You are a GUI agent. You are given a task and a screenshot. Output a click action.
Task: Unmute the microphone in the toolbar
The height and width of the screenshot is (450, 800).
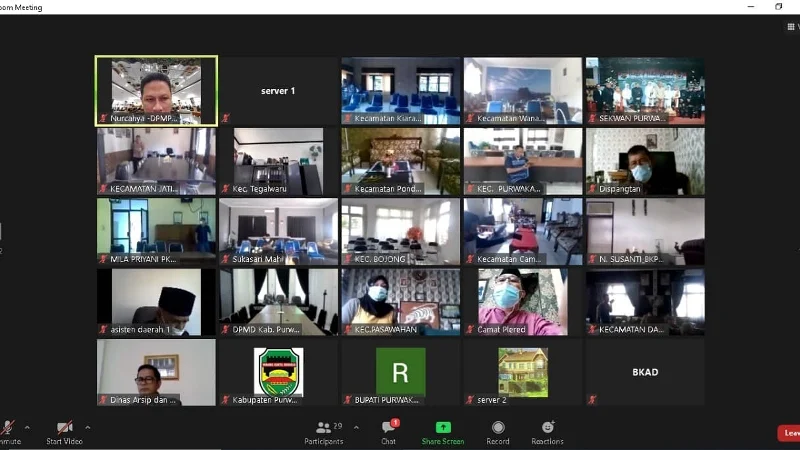8,428
